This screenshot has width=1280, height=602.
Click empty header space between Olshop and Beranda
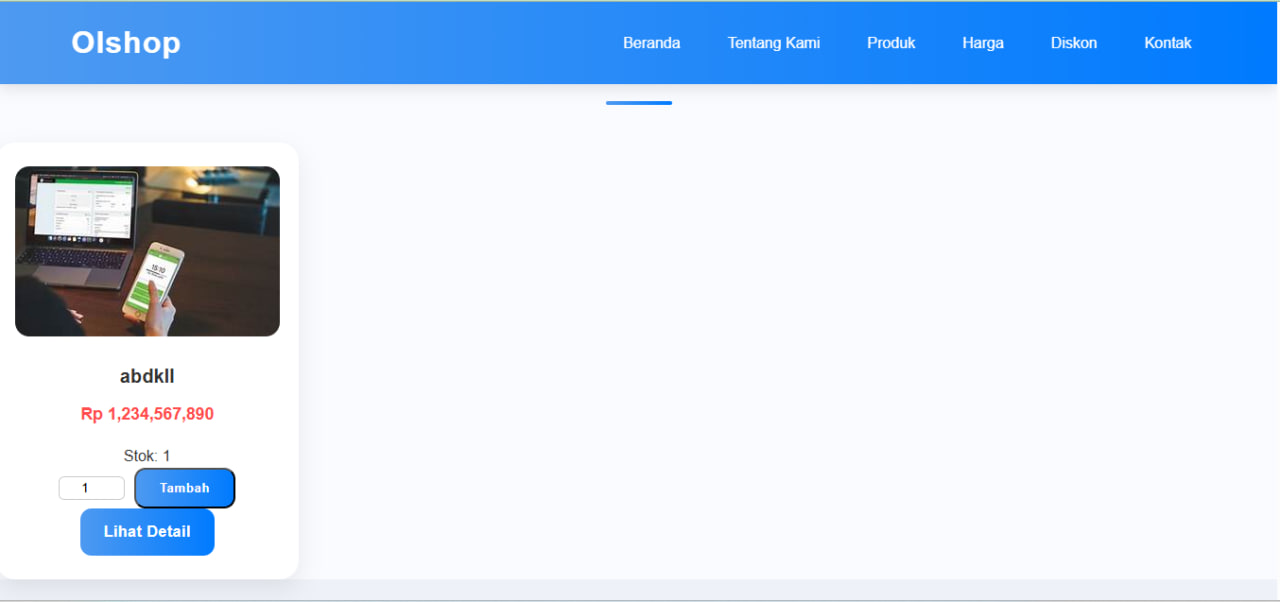click(400, 43)
